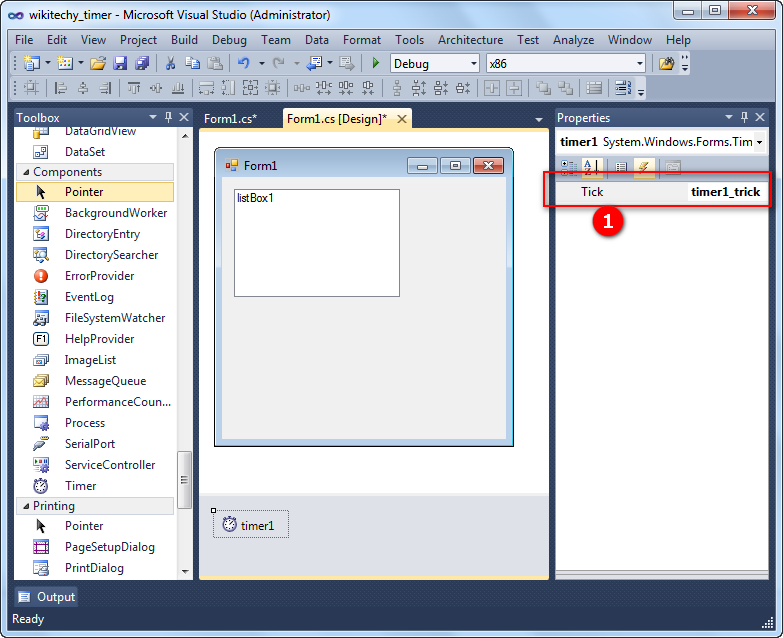Click the Save All toolbar icon
This screenshot has width=783, height=638.
[141, 63]
